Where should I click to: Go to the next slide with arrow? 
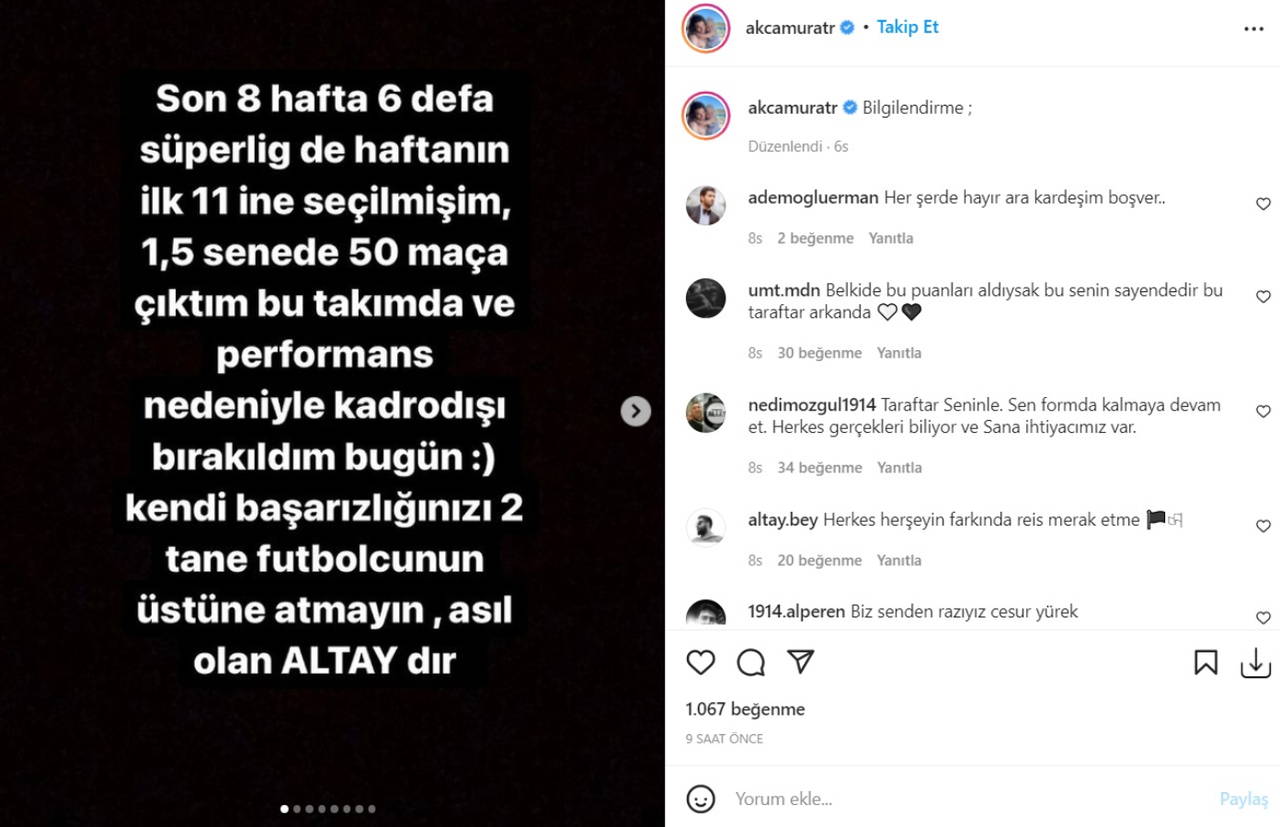[636, 411]
